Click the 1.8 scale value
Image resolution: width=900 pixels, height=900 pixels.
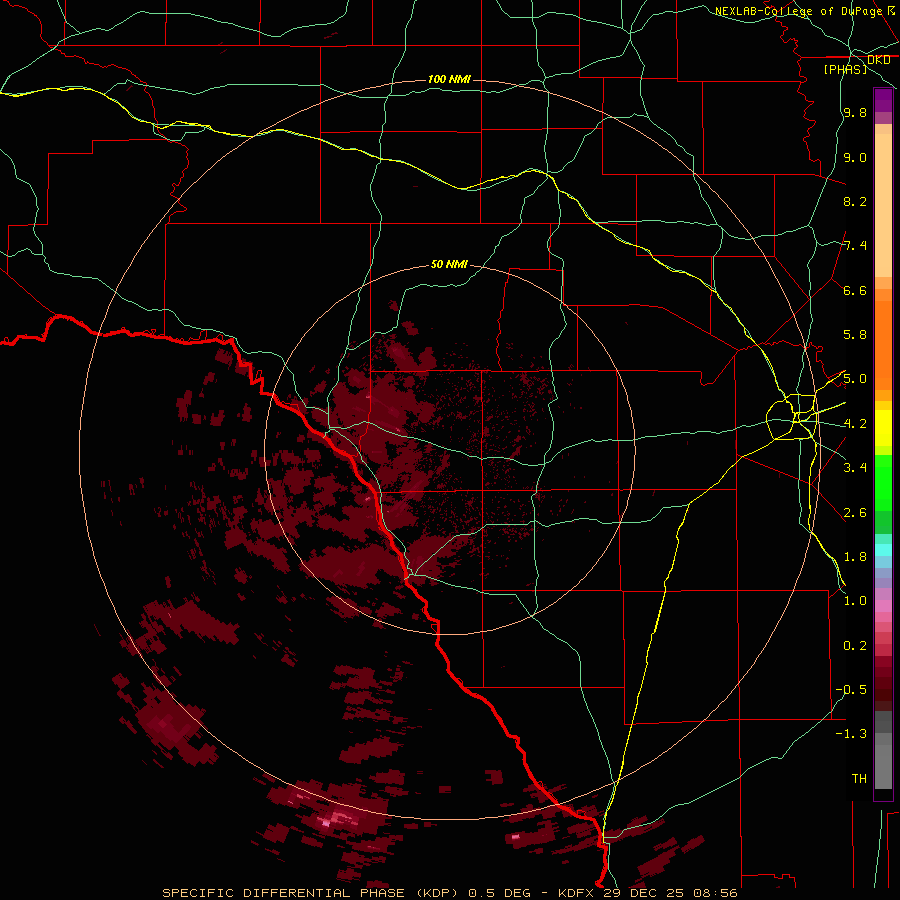pyautogui.click(x=855, y=557)
